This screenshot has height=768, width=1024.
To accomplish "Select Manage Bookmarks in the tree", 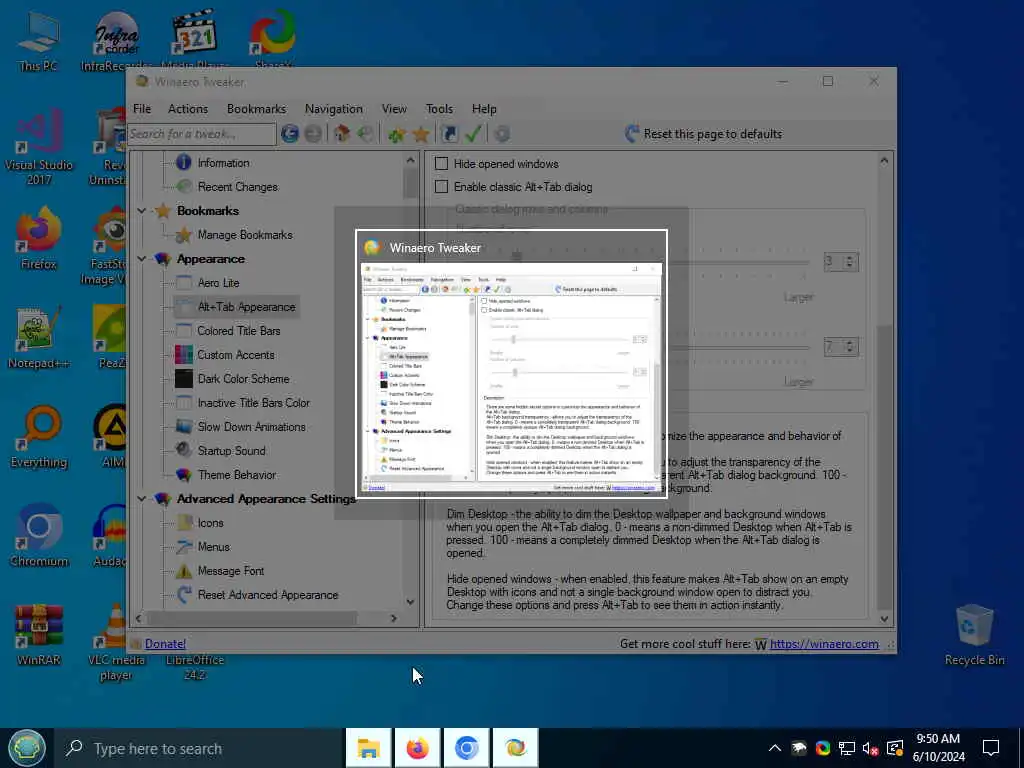I will (x=245, y=234).
